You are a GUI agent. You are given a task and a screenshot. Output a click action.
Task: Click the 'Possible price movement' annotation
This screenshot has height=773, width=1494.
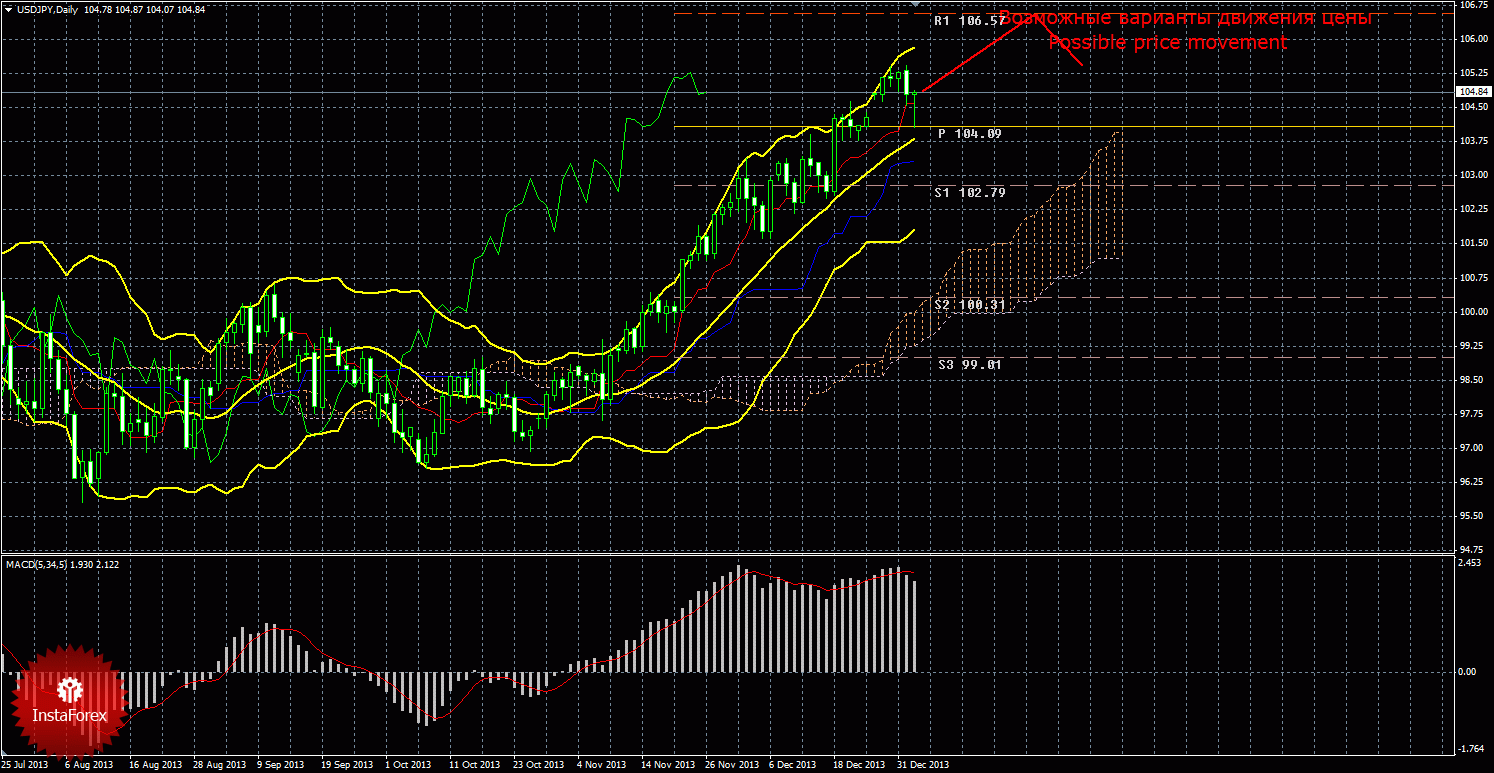1166,42
